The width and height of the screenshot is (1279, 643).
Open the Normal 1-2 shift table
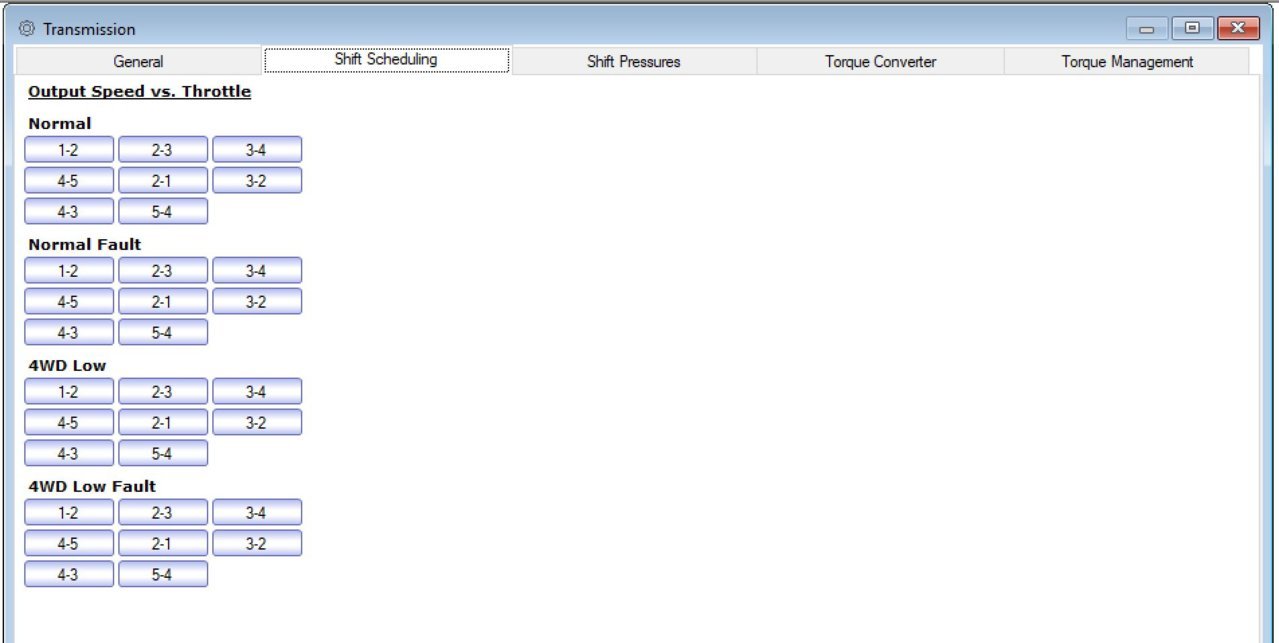point(69,150)
